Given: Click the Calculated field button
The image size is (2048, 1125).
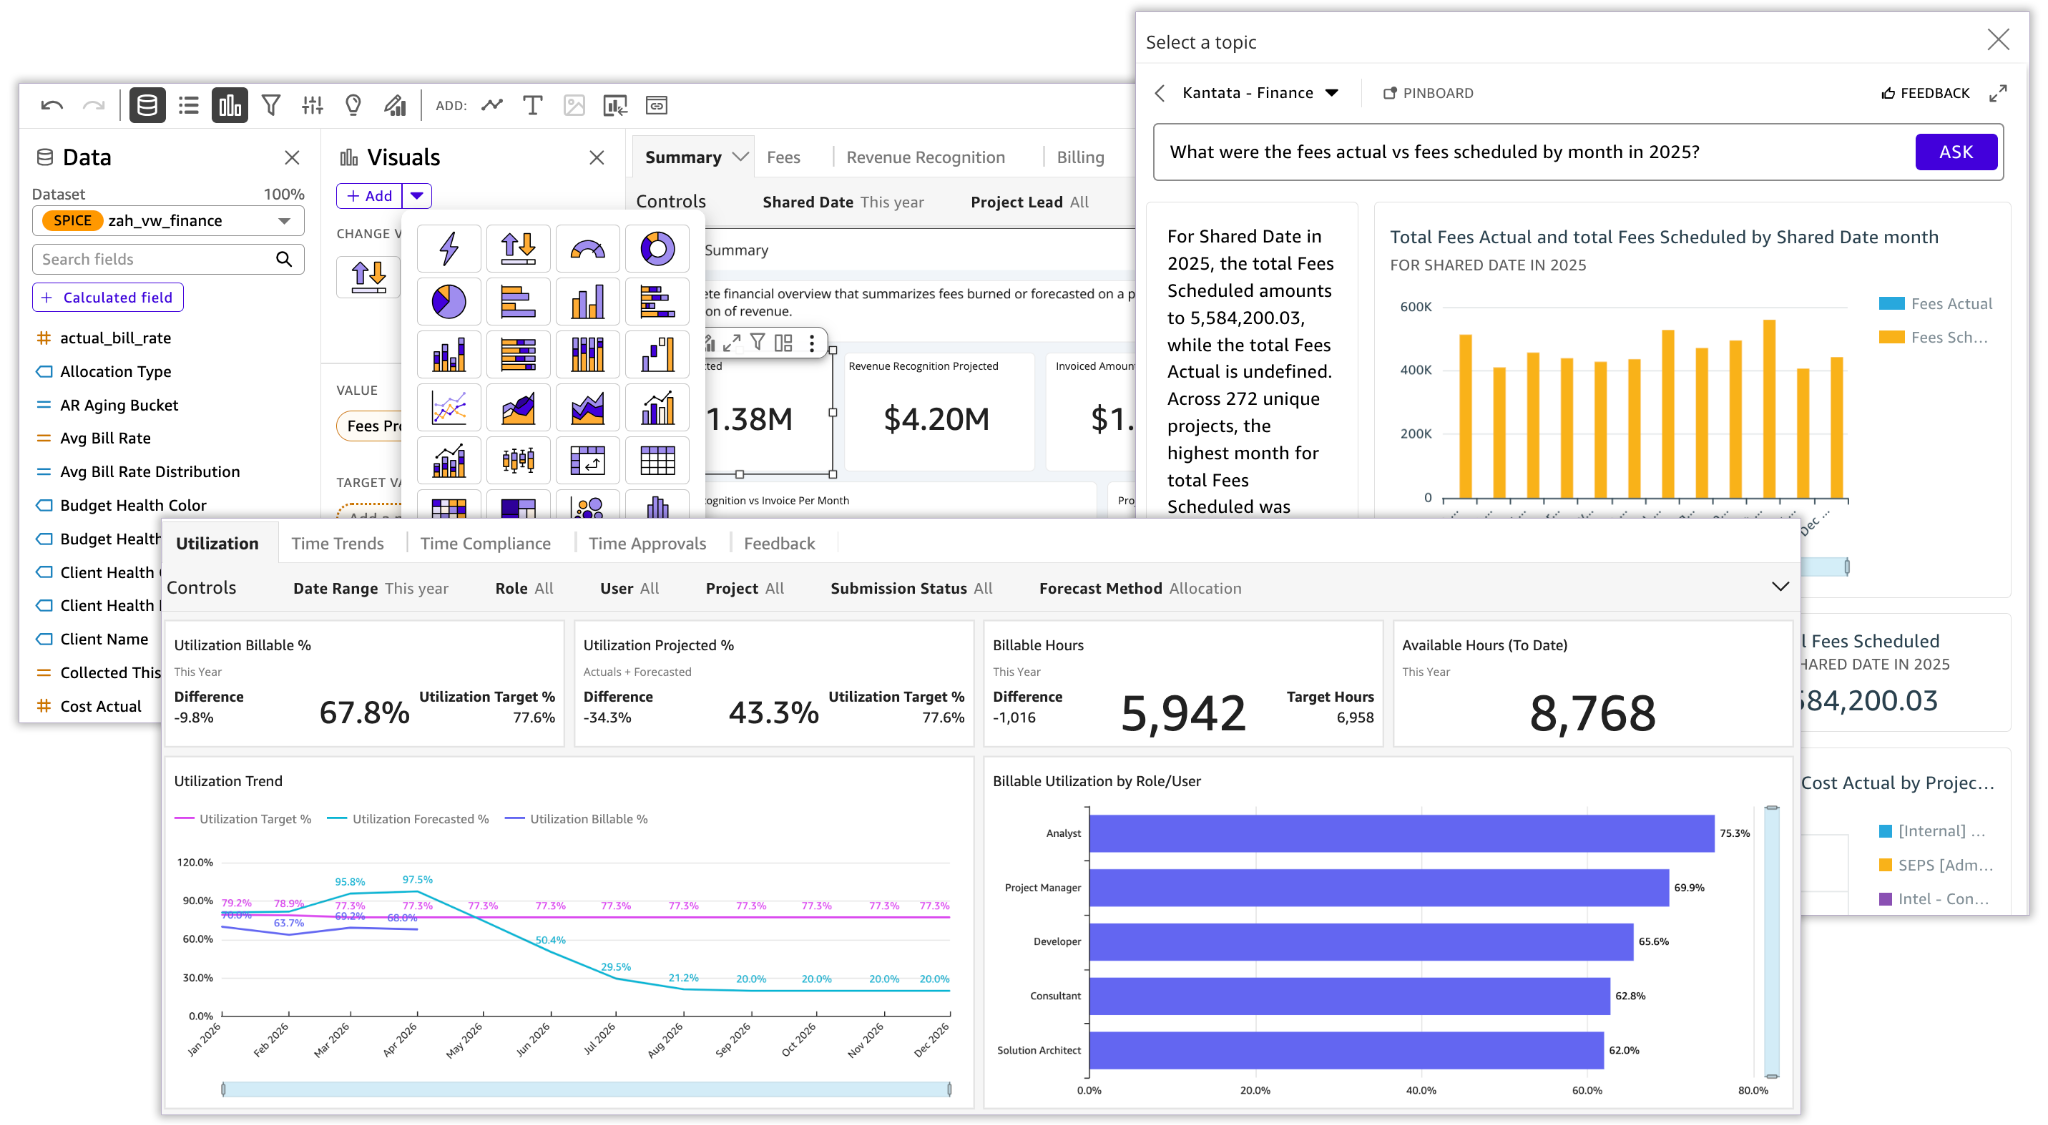Looking at the screenshot, I should (x=108, y=297).
